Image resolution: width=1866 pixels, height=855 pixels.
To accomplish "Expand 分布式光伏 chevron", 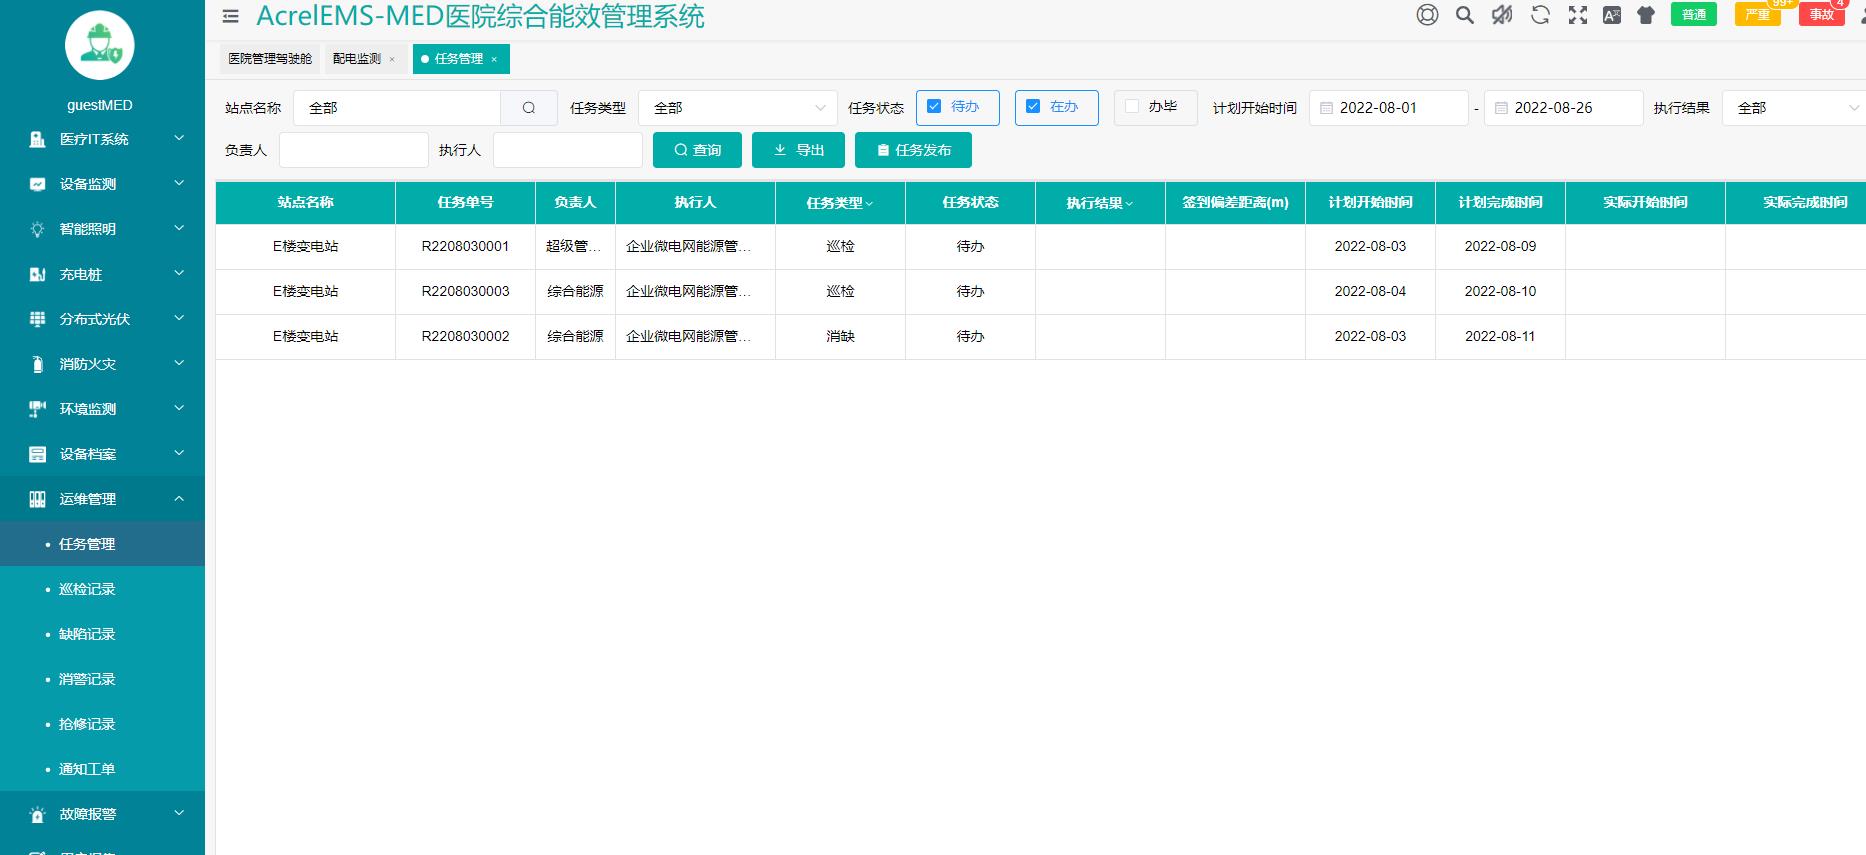I will [x=179, y=318].
